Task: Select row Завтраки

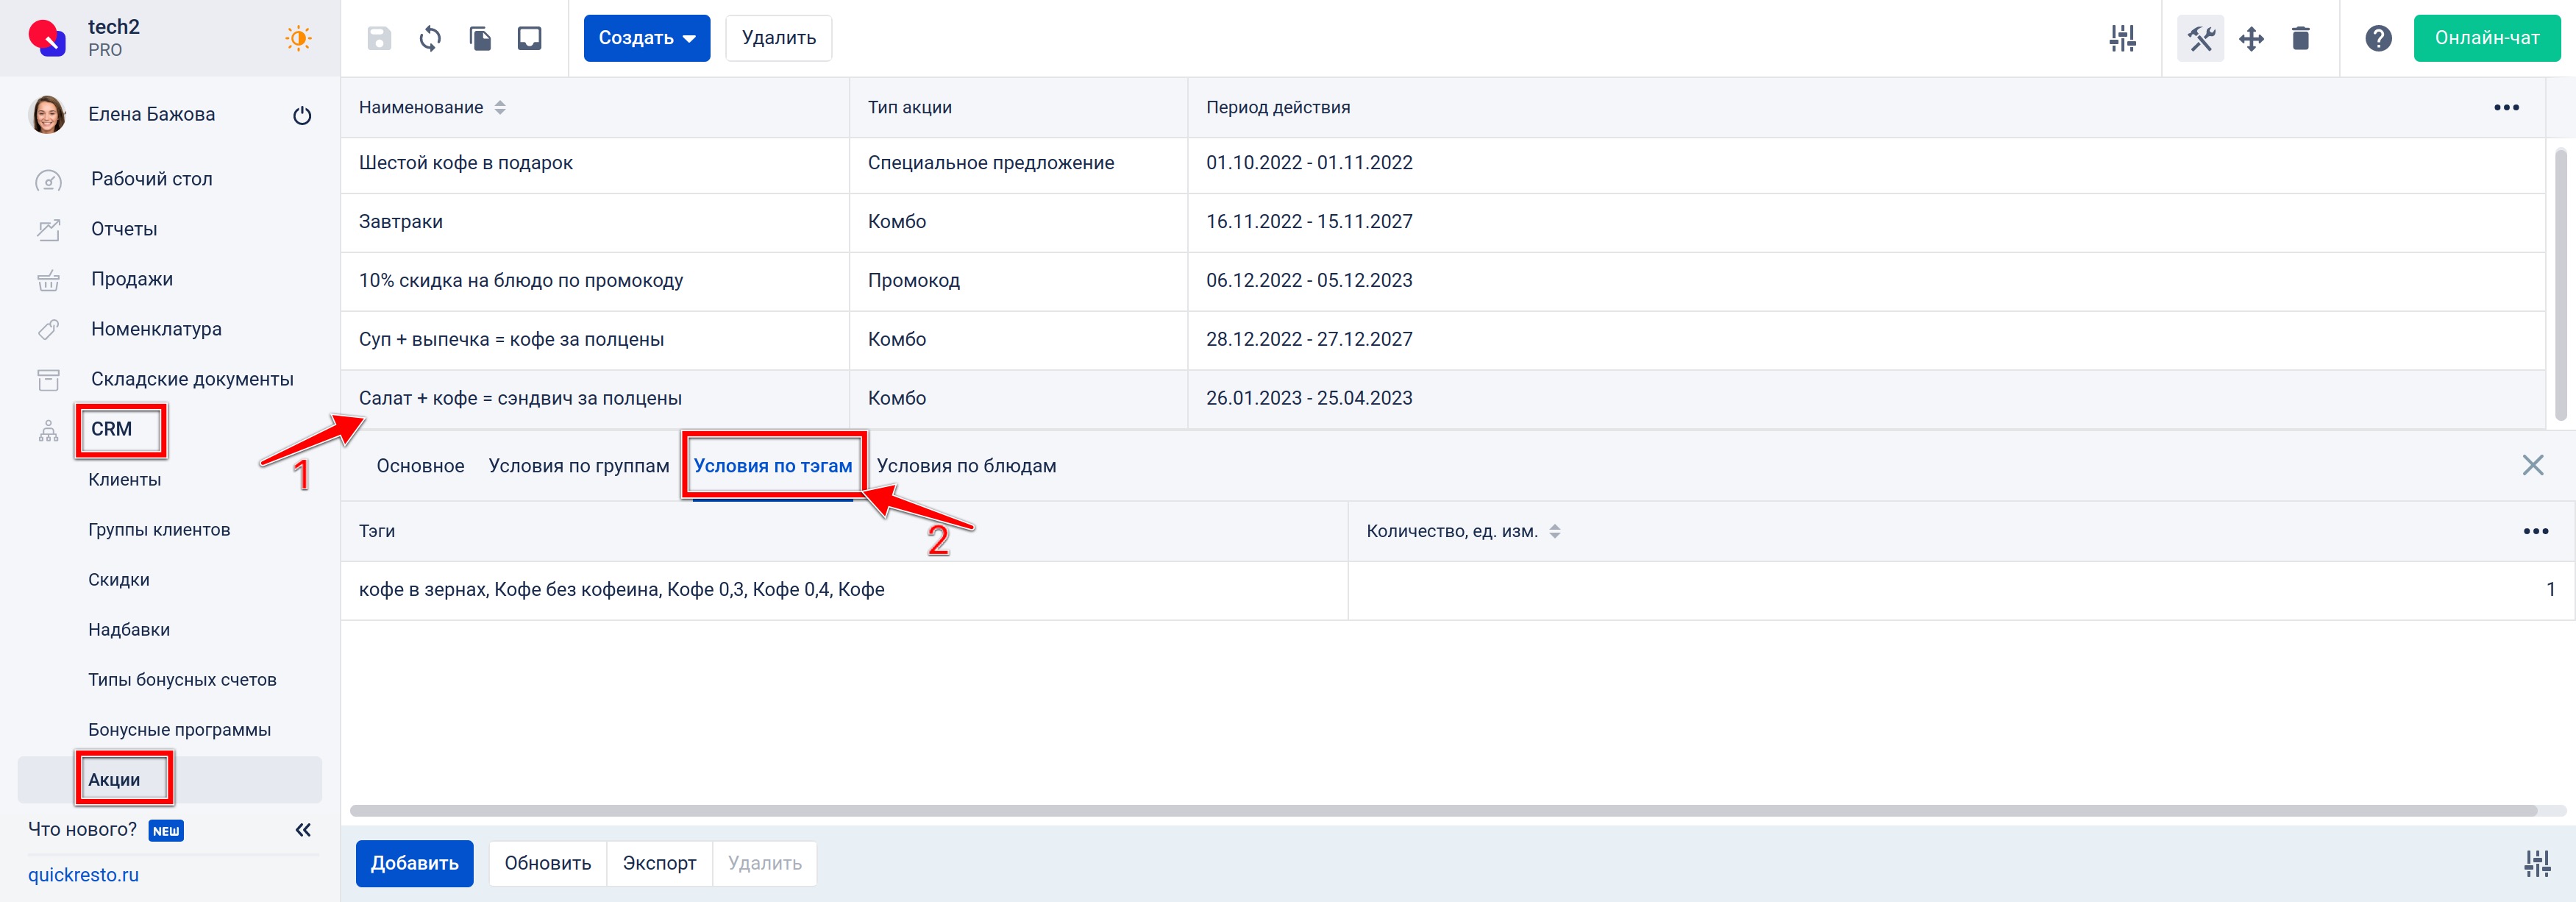Action: coord(1443,222)
